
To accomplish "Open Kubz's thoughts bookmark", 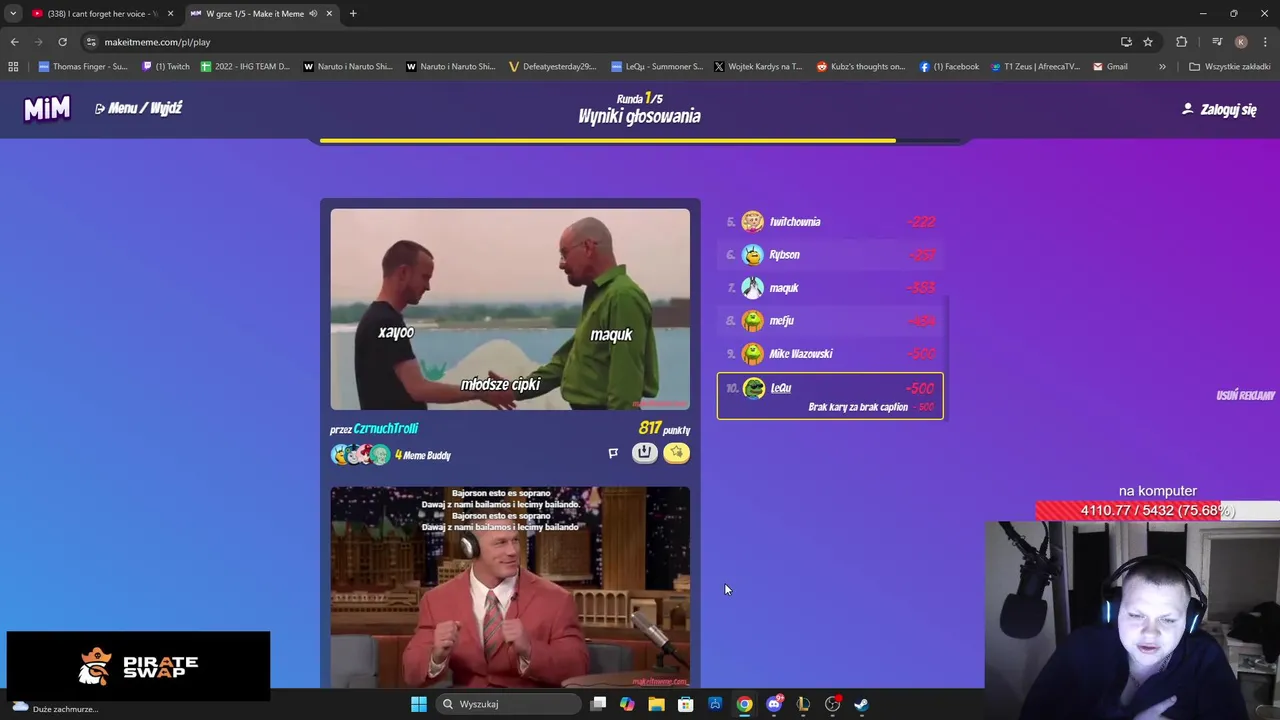I will [x=861, y=67].
